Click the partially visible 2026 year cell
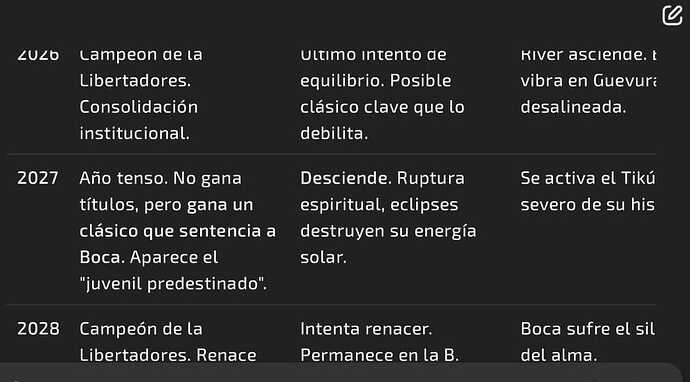This screenshot has height=382, width=690. (x=38, y=55)
